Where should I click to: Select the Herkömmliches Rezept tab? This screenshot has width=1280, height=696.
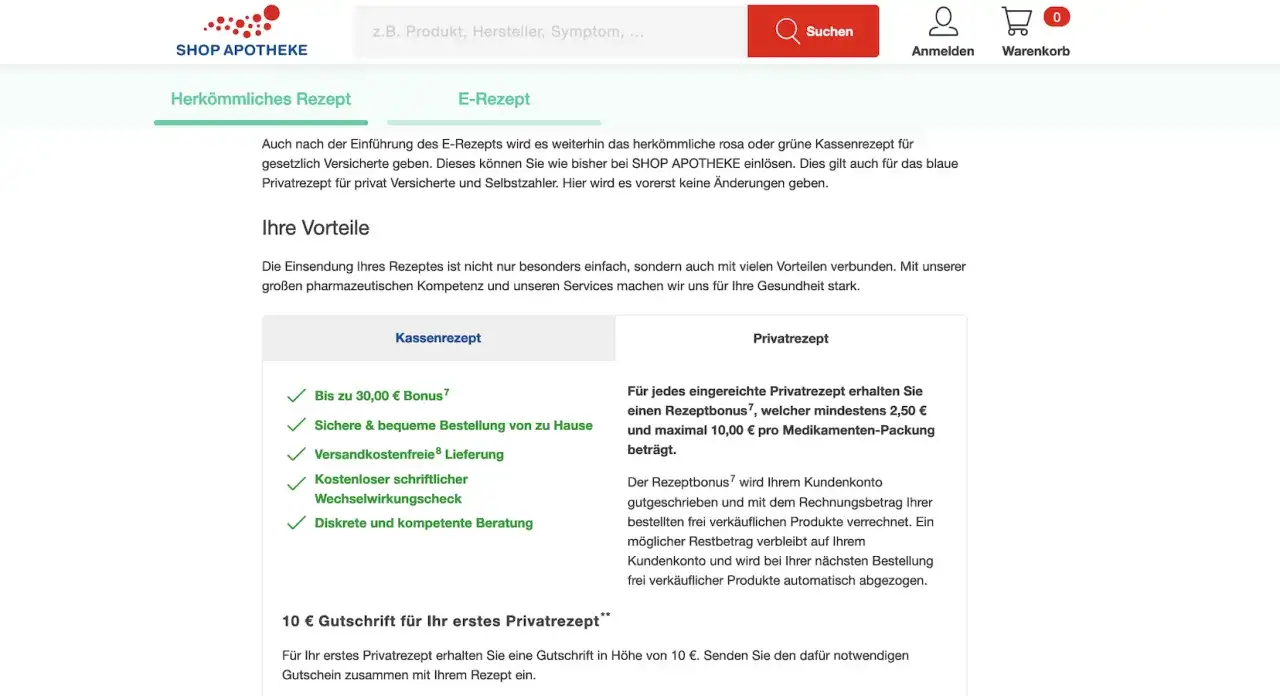[x=260, y=98]
